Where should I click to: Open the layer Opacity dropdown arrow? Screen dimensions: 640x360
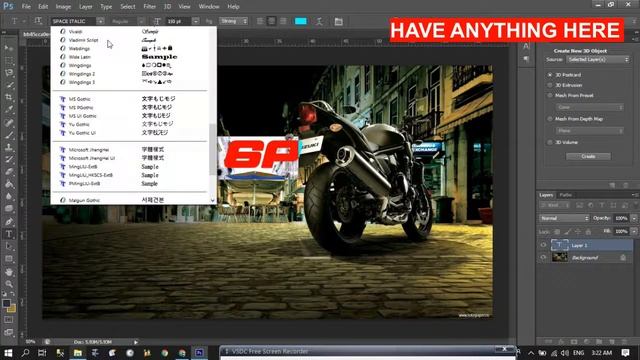(x=634, y=218)
